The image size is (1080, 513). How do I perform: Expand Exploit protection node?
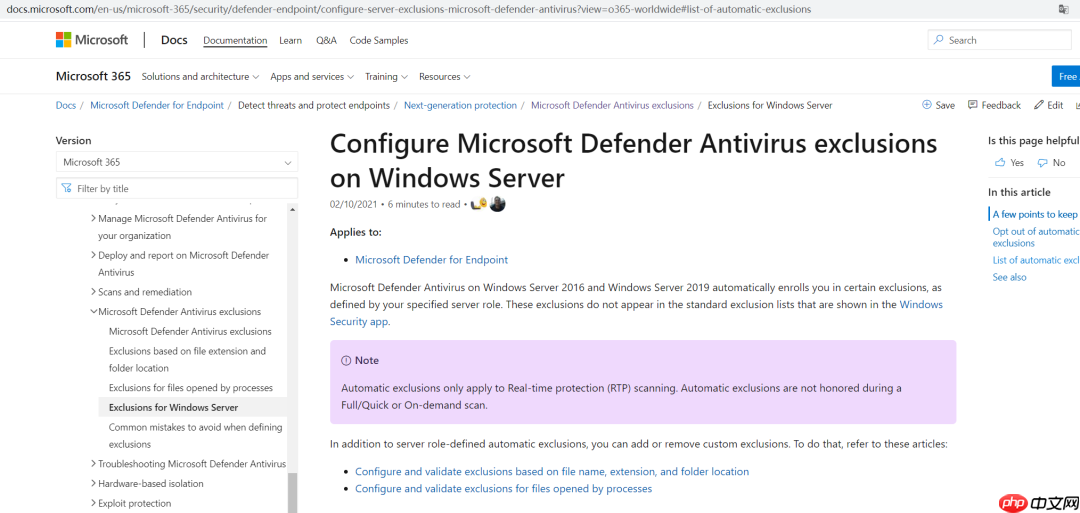click(94, 503)
